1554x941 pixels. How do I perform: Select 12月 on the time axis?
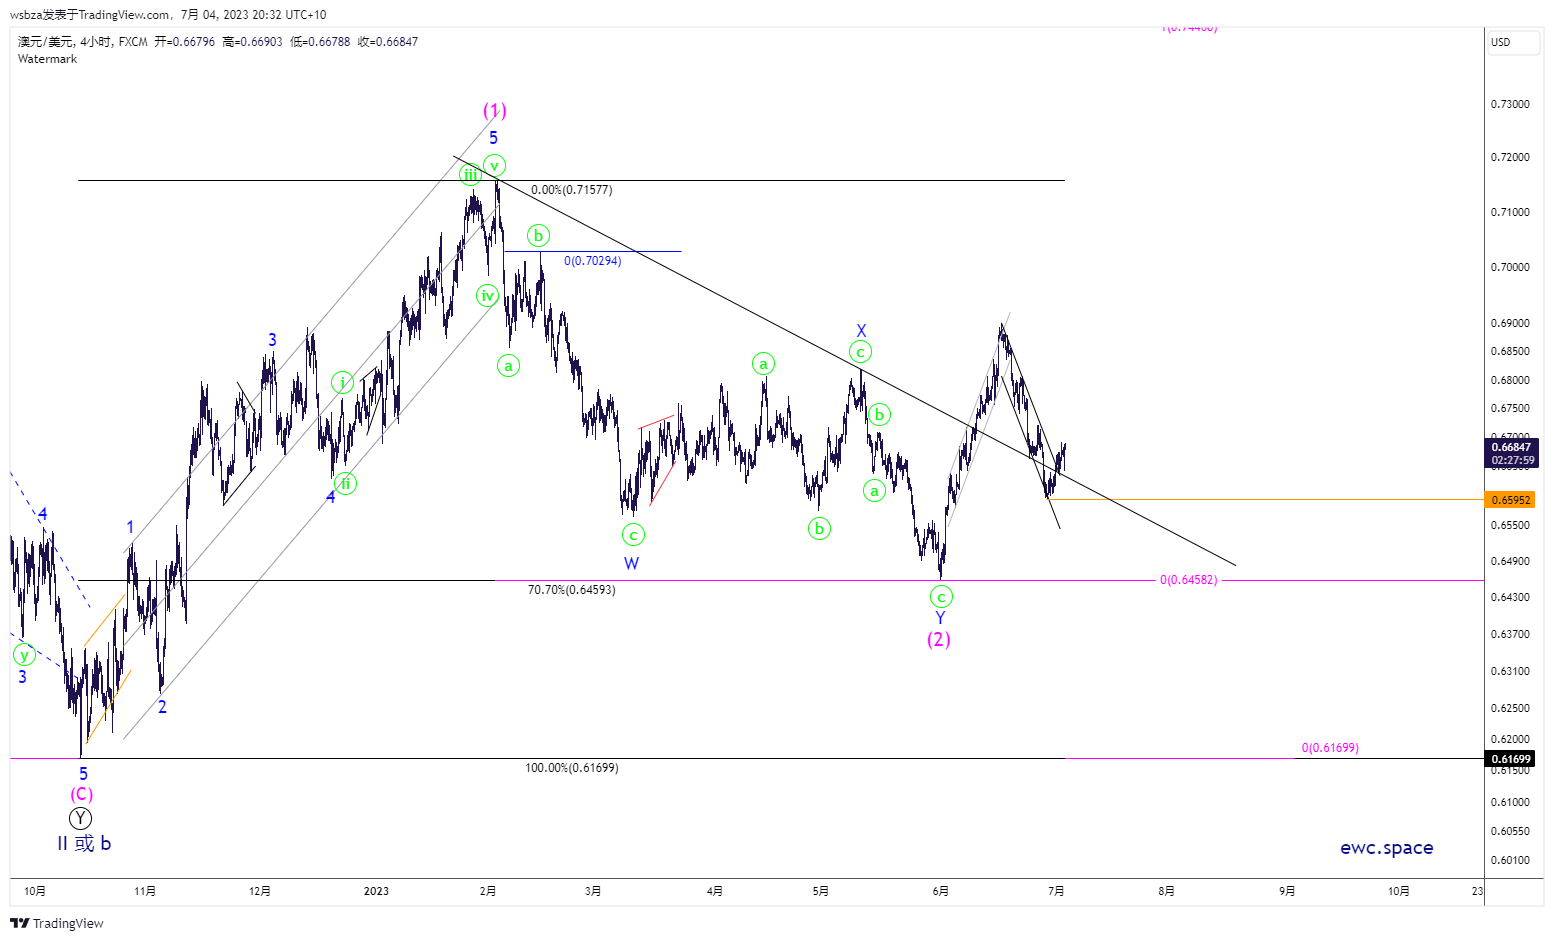(260, 891)
